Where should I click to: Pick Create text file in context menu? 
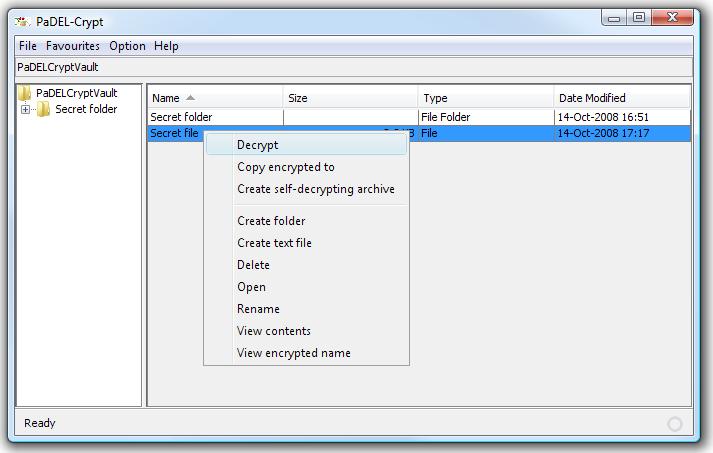tap(274, 243)
